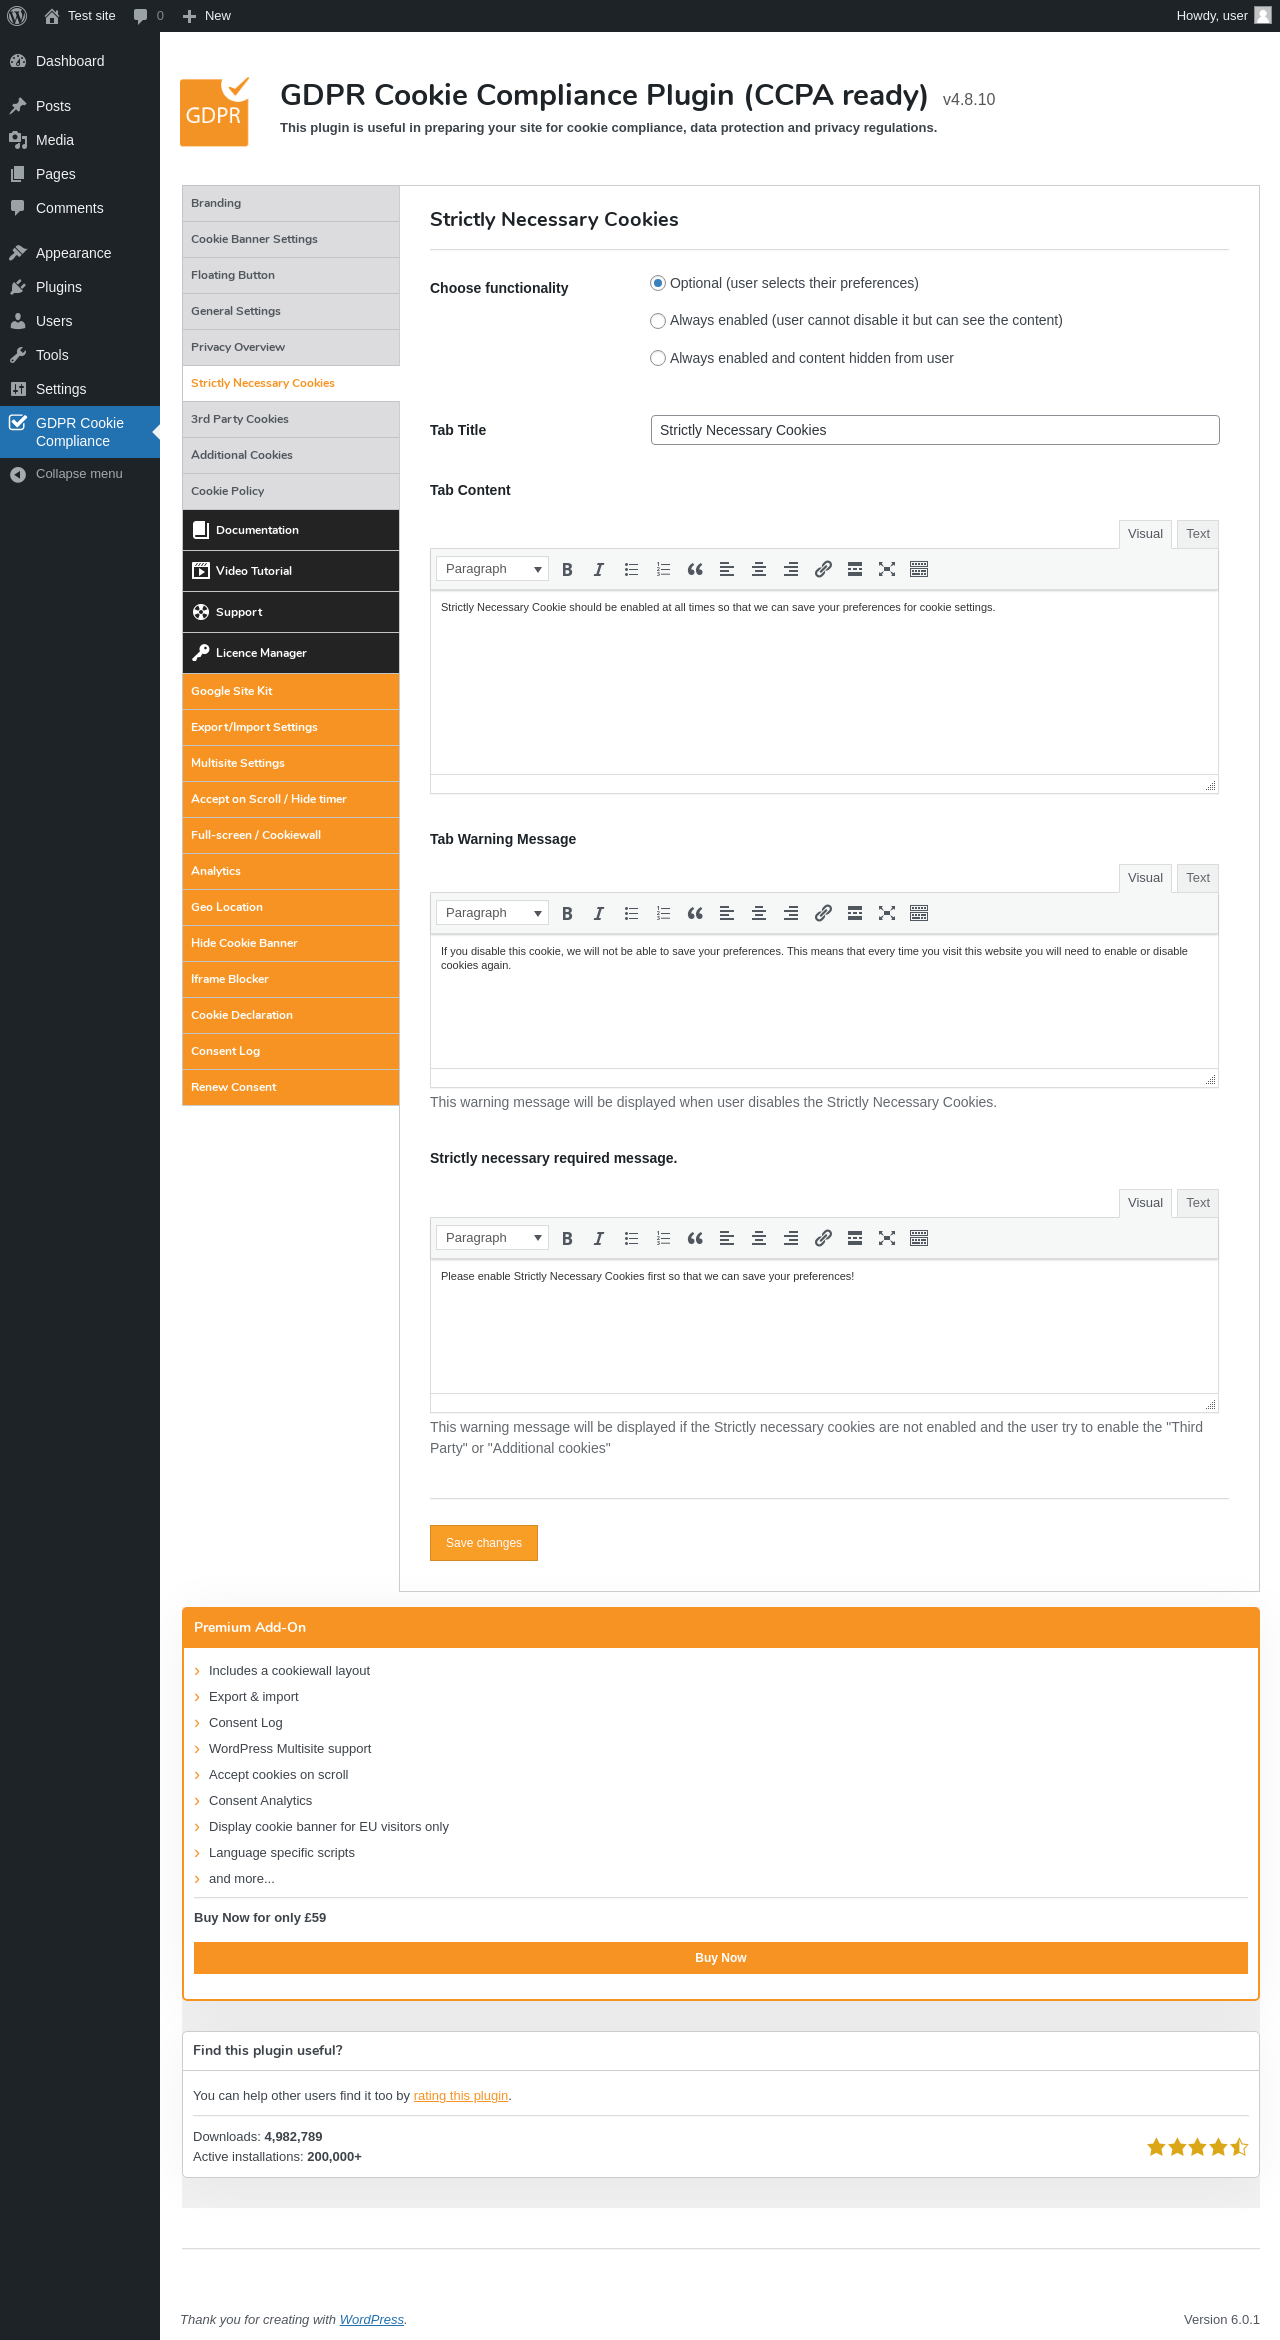Image resolution: width=1280 pixels, height=2340 pixels.
Task: Open Consent Log premium tab
Action: [291, 1051]
